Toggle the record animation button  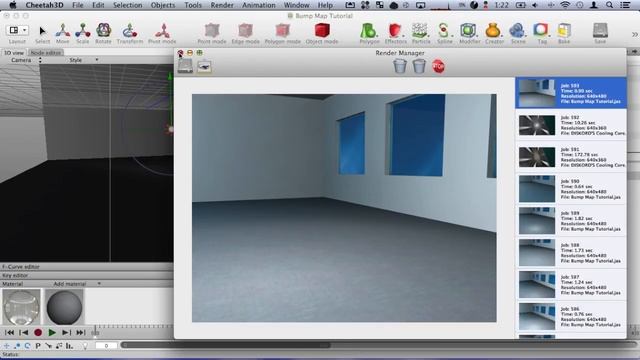(x=38, y=333)
